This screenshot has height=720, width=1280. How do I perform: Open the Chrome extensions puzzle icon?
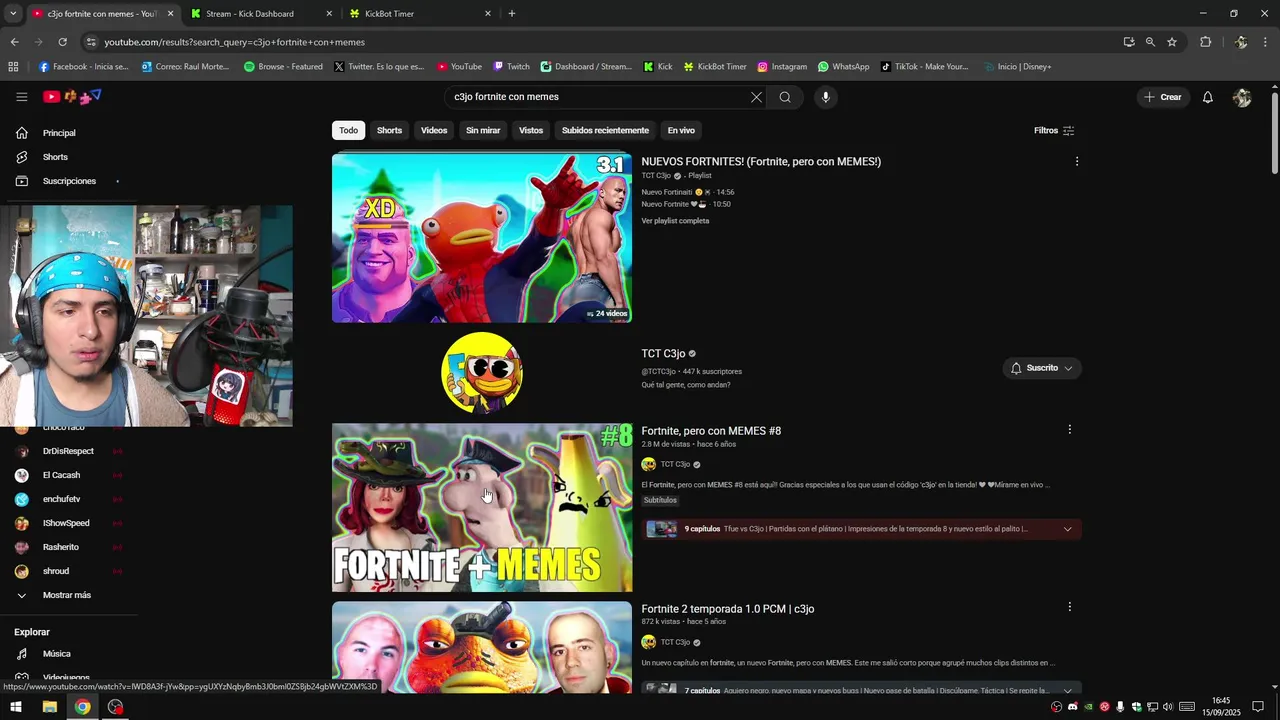click(1205, 42)
